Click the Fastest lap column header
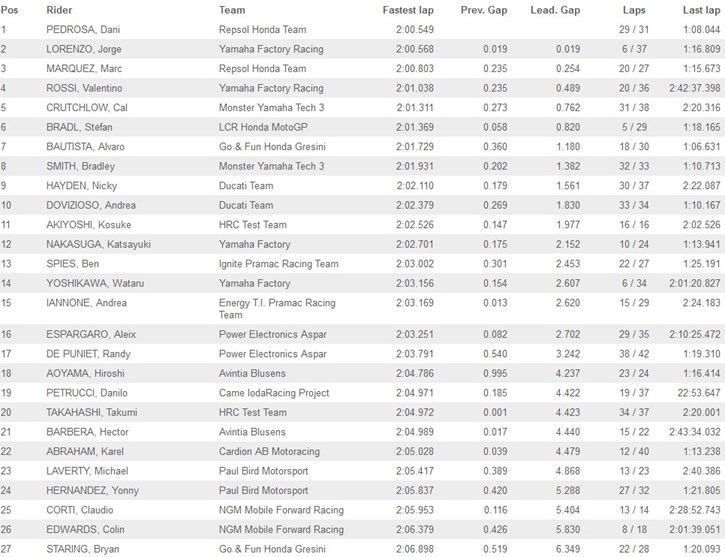The width and height of the screenshot is (725, 557). [x=408, y=10]
